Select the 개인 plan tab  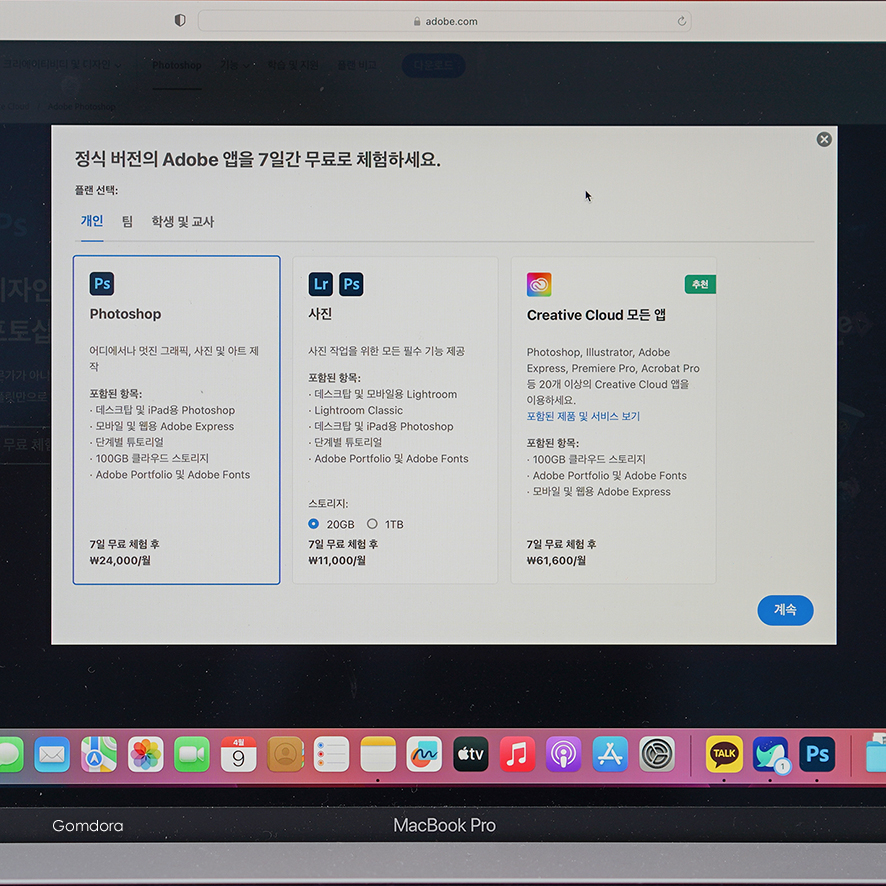(x=92, y=220)
